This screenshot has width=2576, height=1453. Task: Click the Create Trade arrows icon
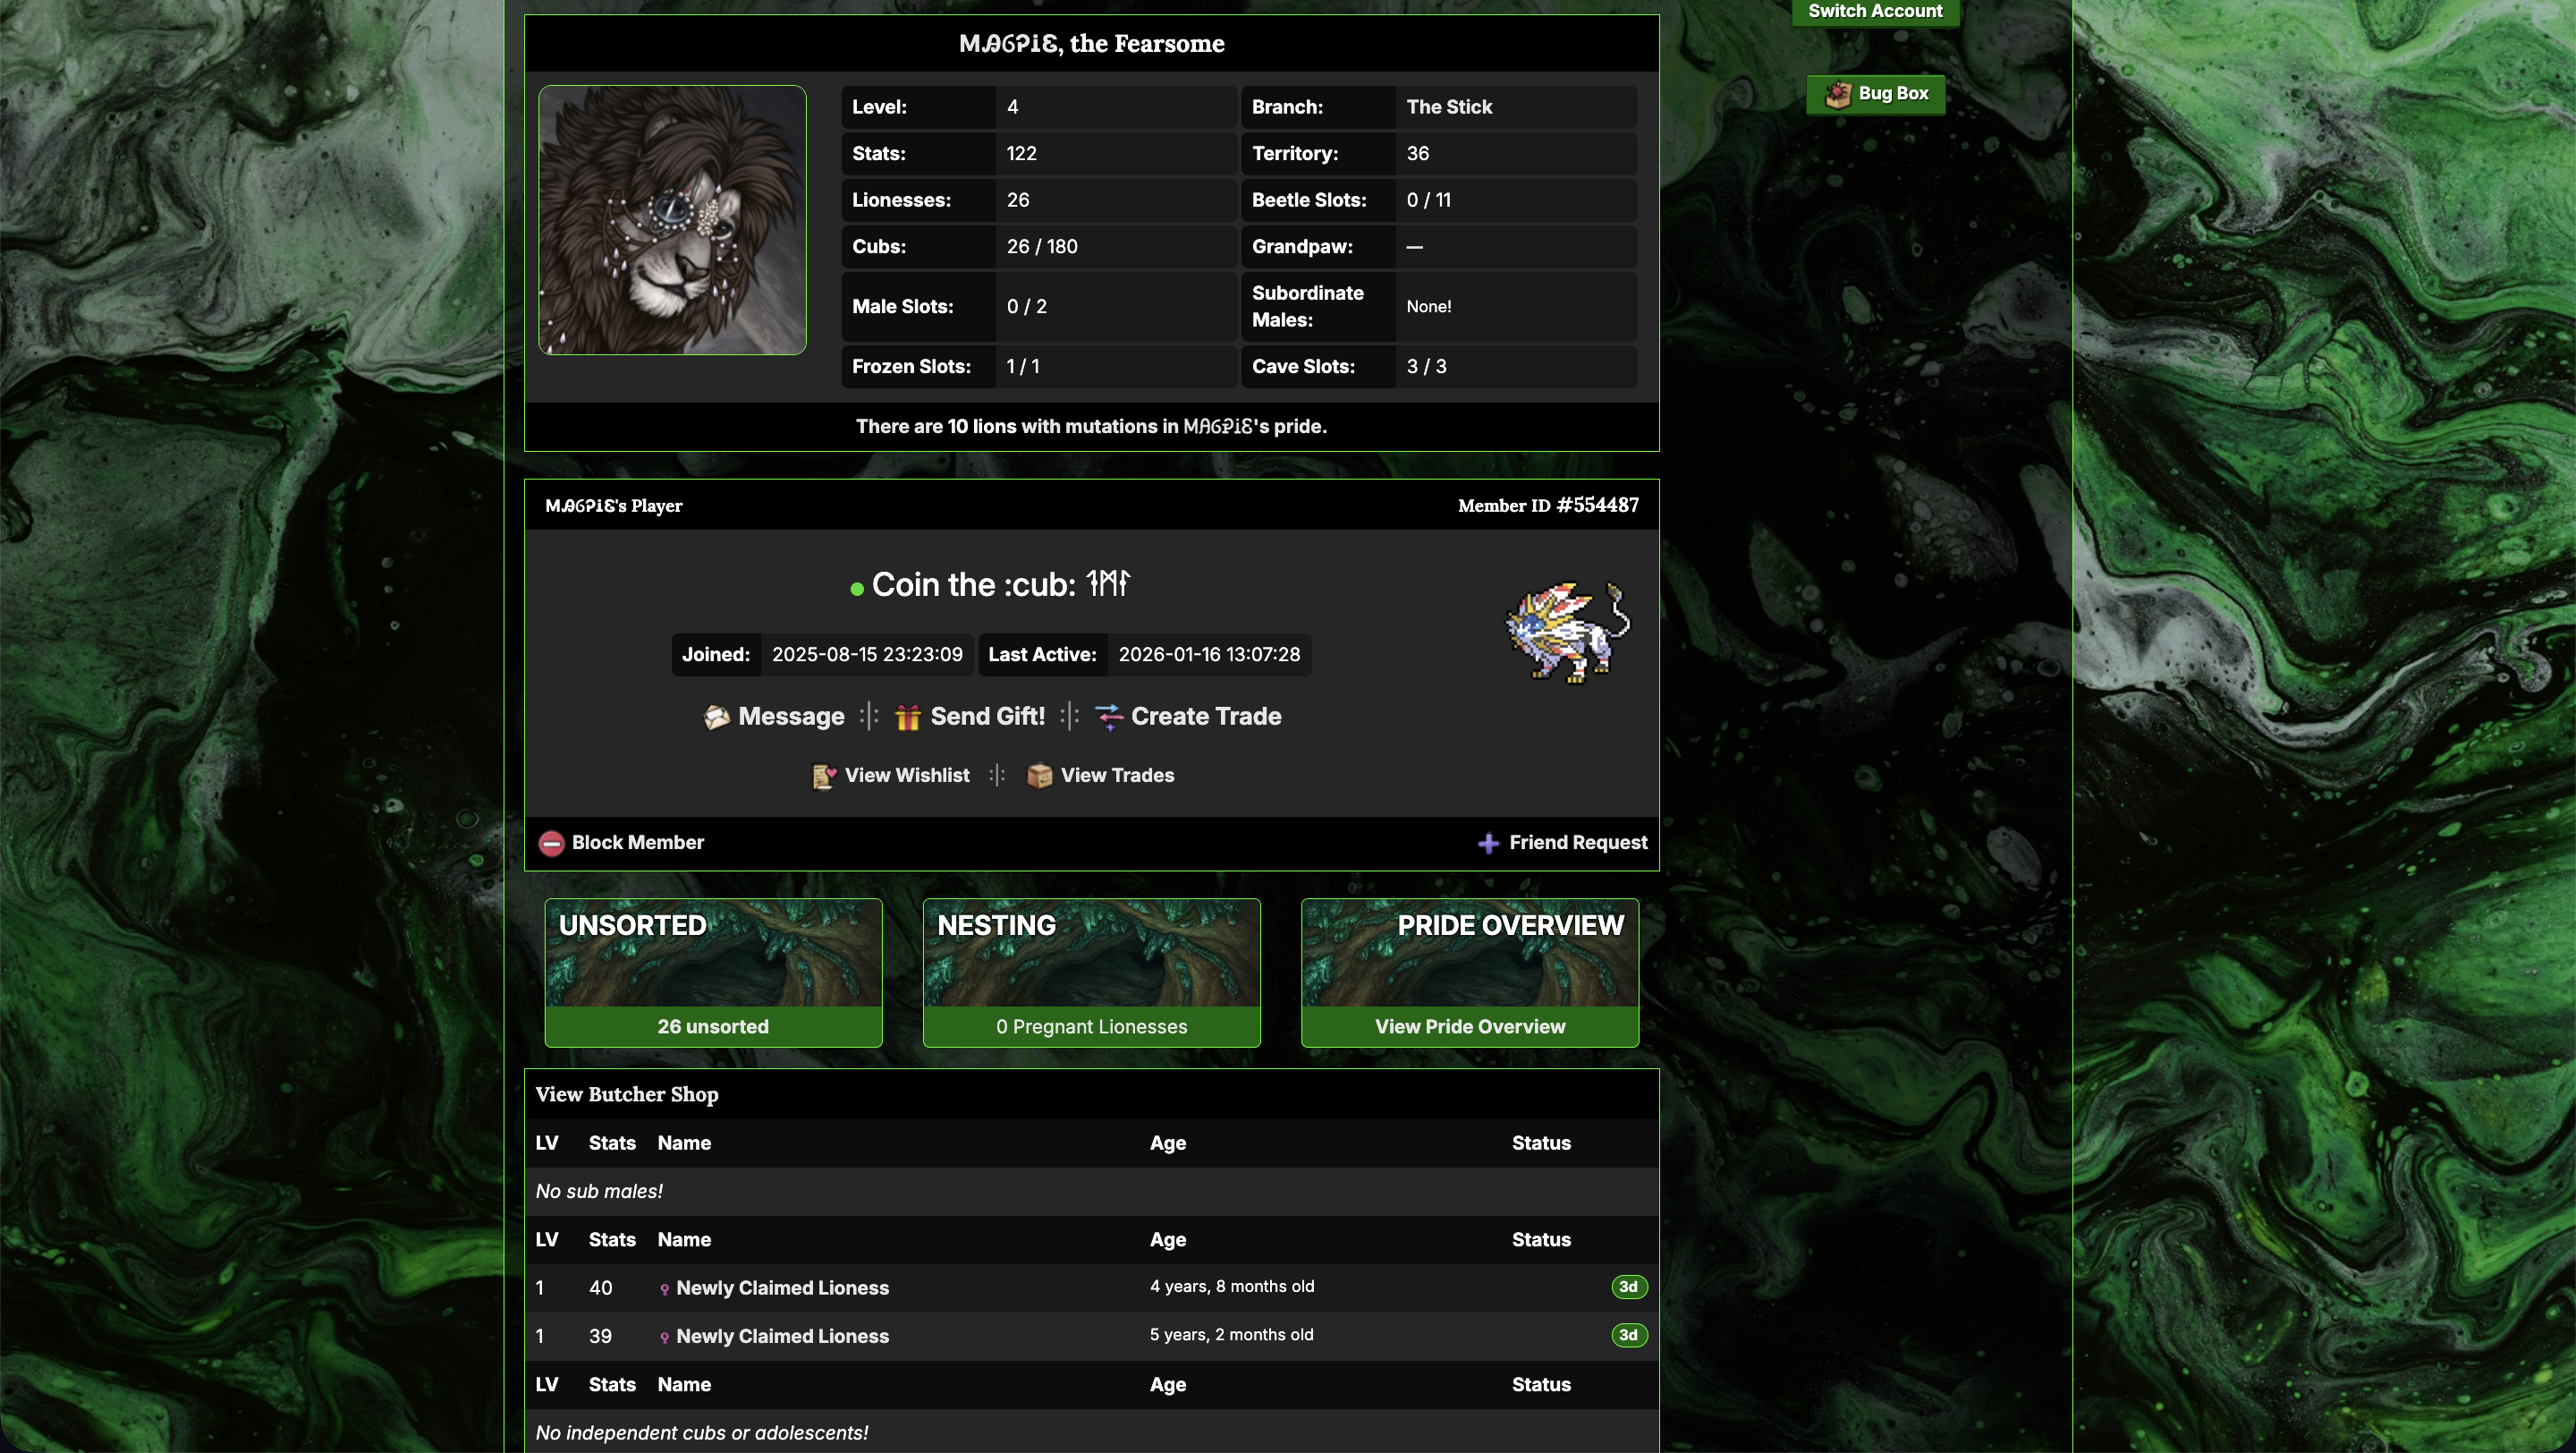click(x=1109, y=717)
